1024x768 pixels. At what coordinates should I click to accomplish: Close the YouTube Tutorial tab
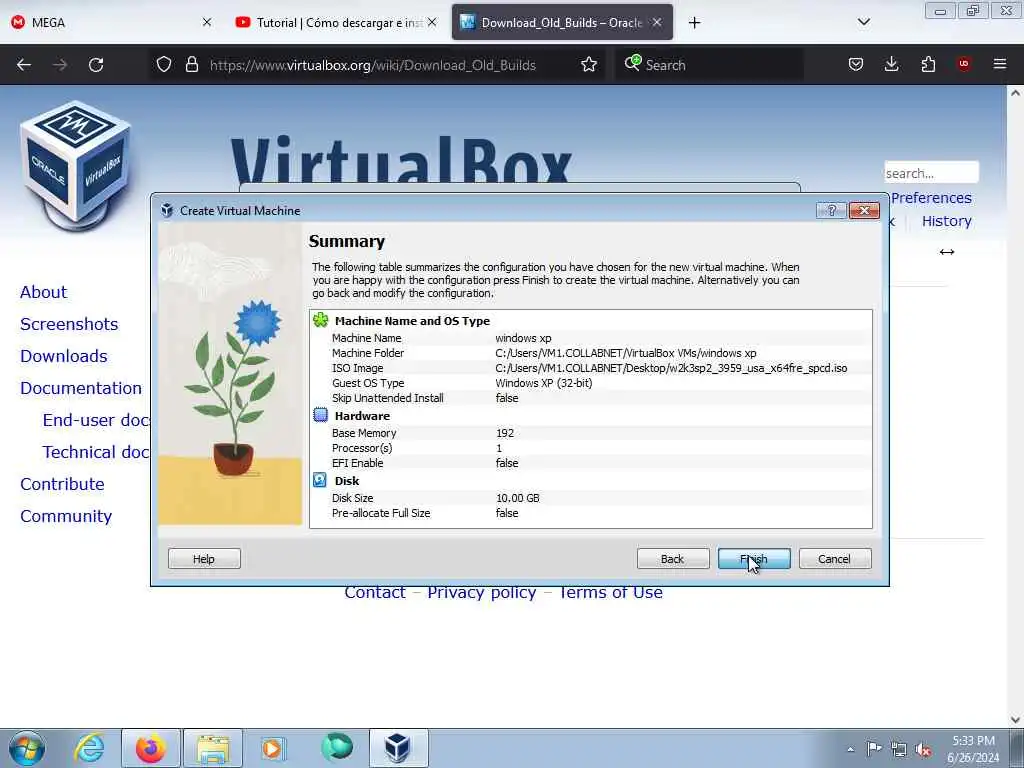[432, 22]
